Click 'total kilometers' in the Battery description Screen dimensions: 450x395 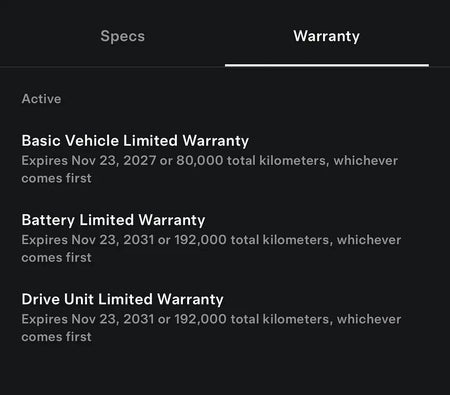pyautogui.click(x=281, y=240)
